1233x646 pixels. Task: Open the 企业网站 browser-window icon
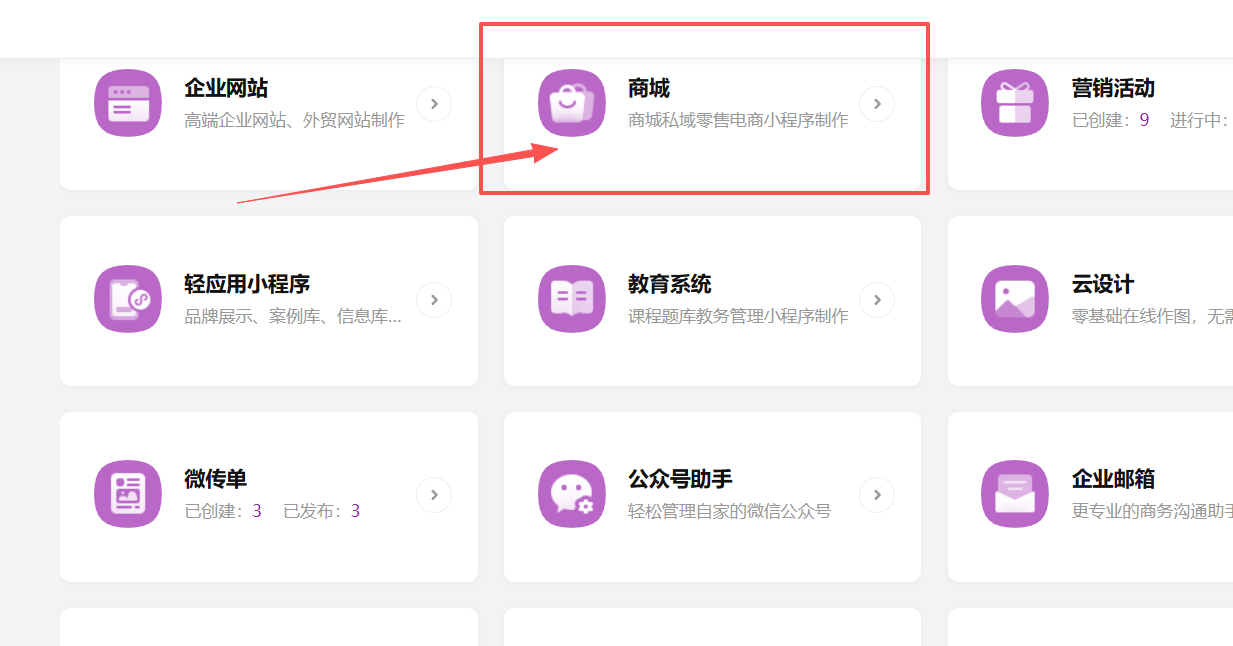coord(128,103)
